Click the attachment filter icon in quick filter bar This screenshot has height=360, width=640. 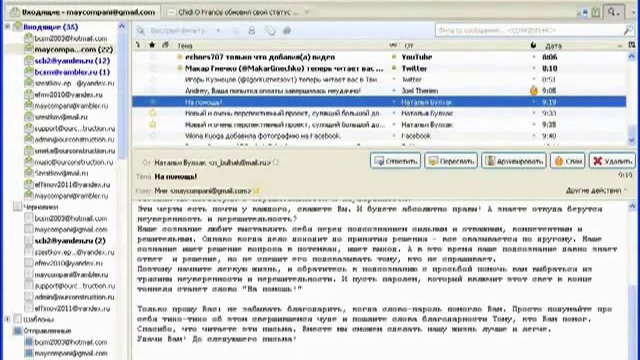click(x=287, y=31)
